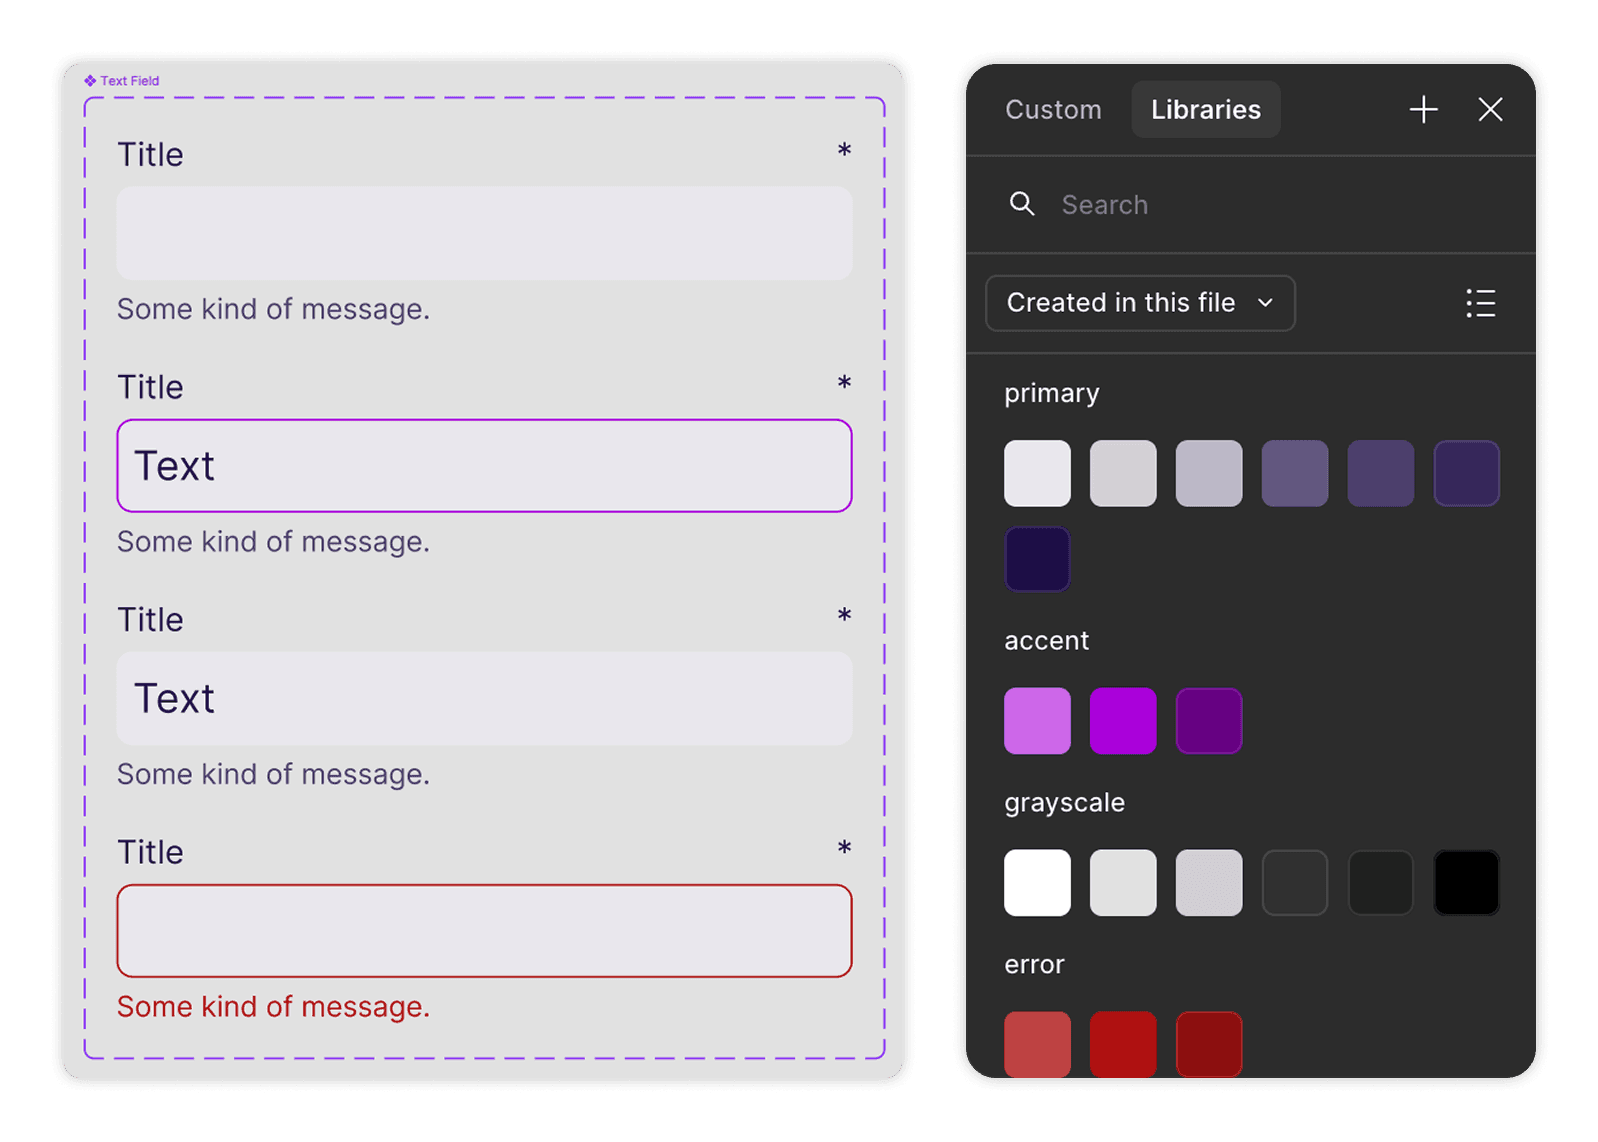Click the red-outlined error text field
The width and height of the screenshot is (1598, 1142).
click(x=484, y=931)
